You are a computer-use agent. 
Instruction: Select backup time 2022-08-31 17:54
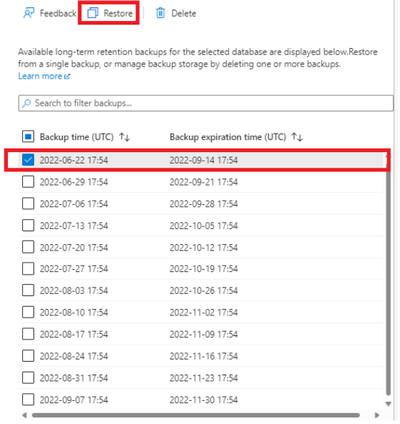tap(74, 378)
